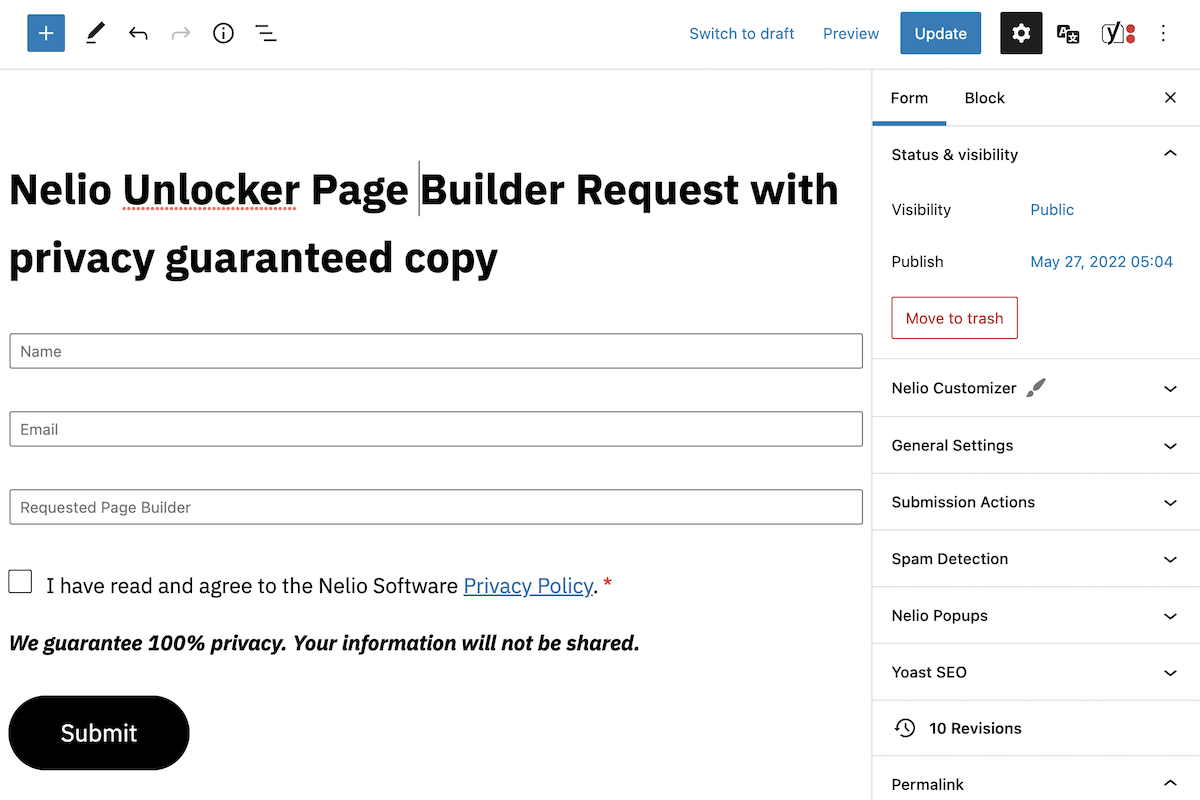Switch to the Form tab
This screenshot has height=800, width=1200.
pyautogui.click(x=909, y=98)
